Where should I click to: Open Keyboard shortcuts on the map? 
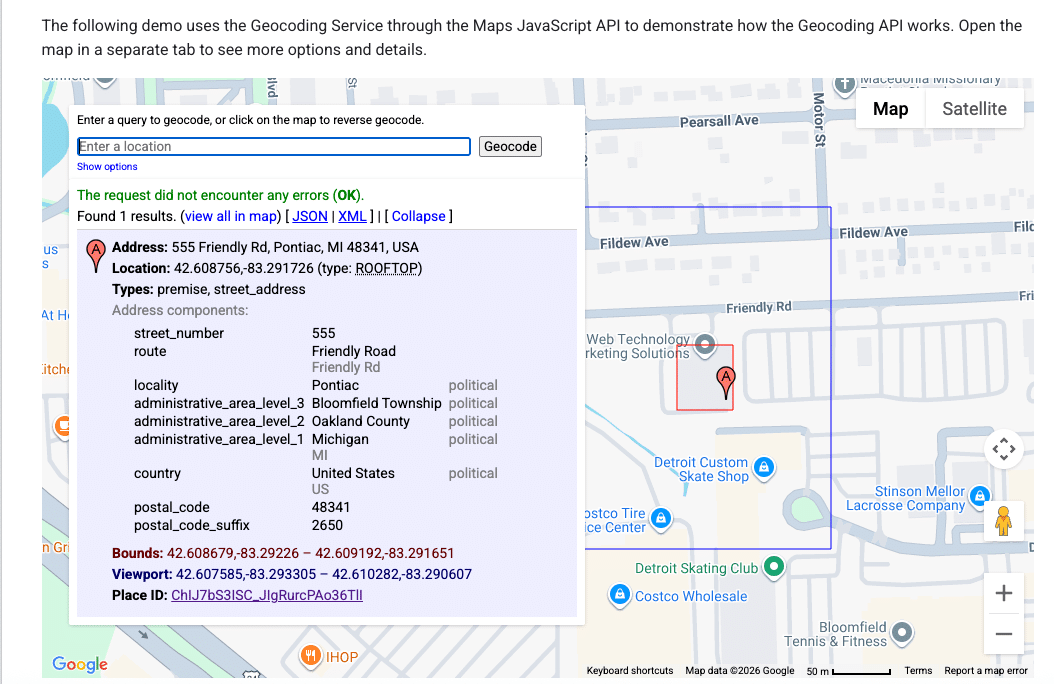(630, 671)
